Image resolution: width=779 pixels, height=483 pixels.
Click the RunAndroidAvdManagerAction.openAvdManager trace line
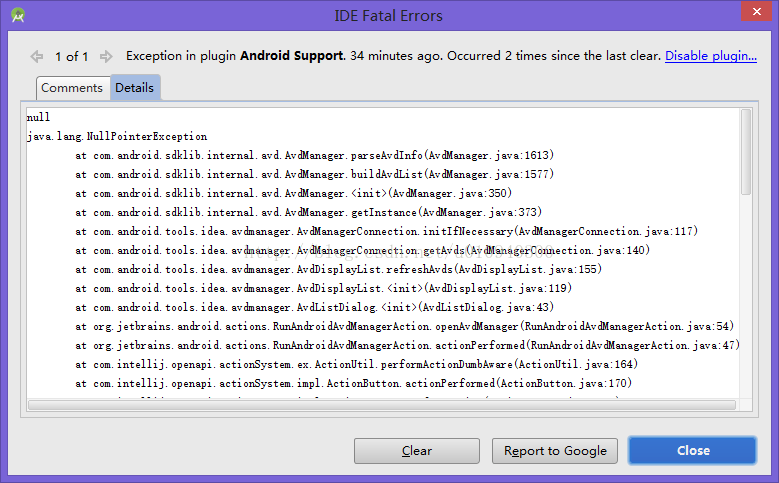click(x=405, y=326)
